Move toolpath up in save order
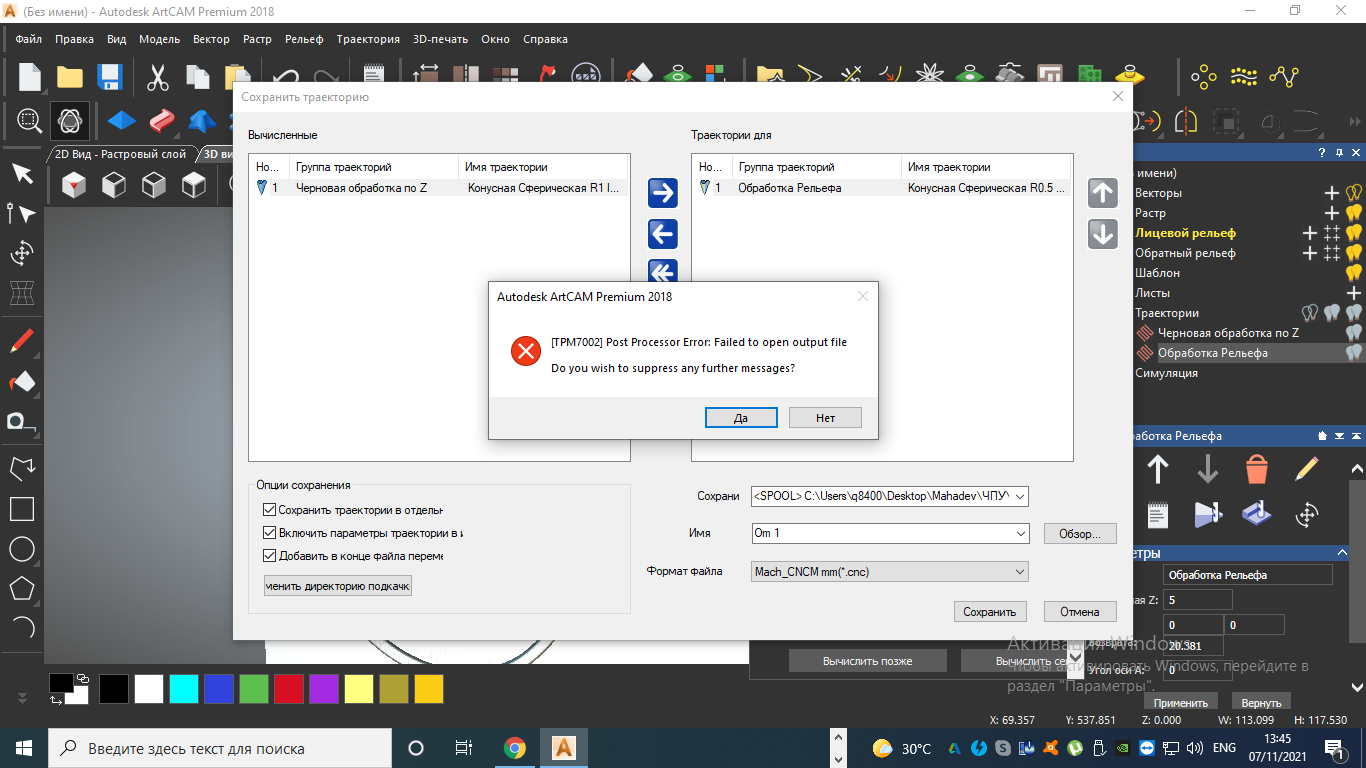Viewport: 1366px width, 768px height. 1103,193
